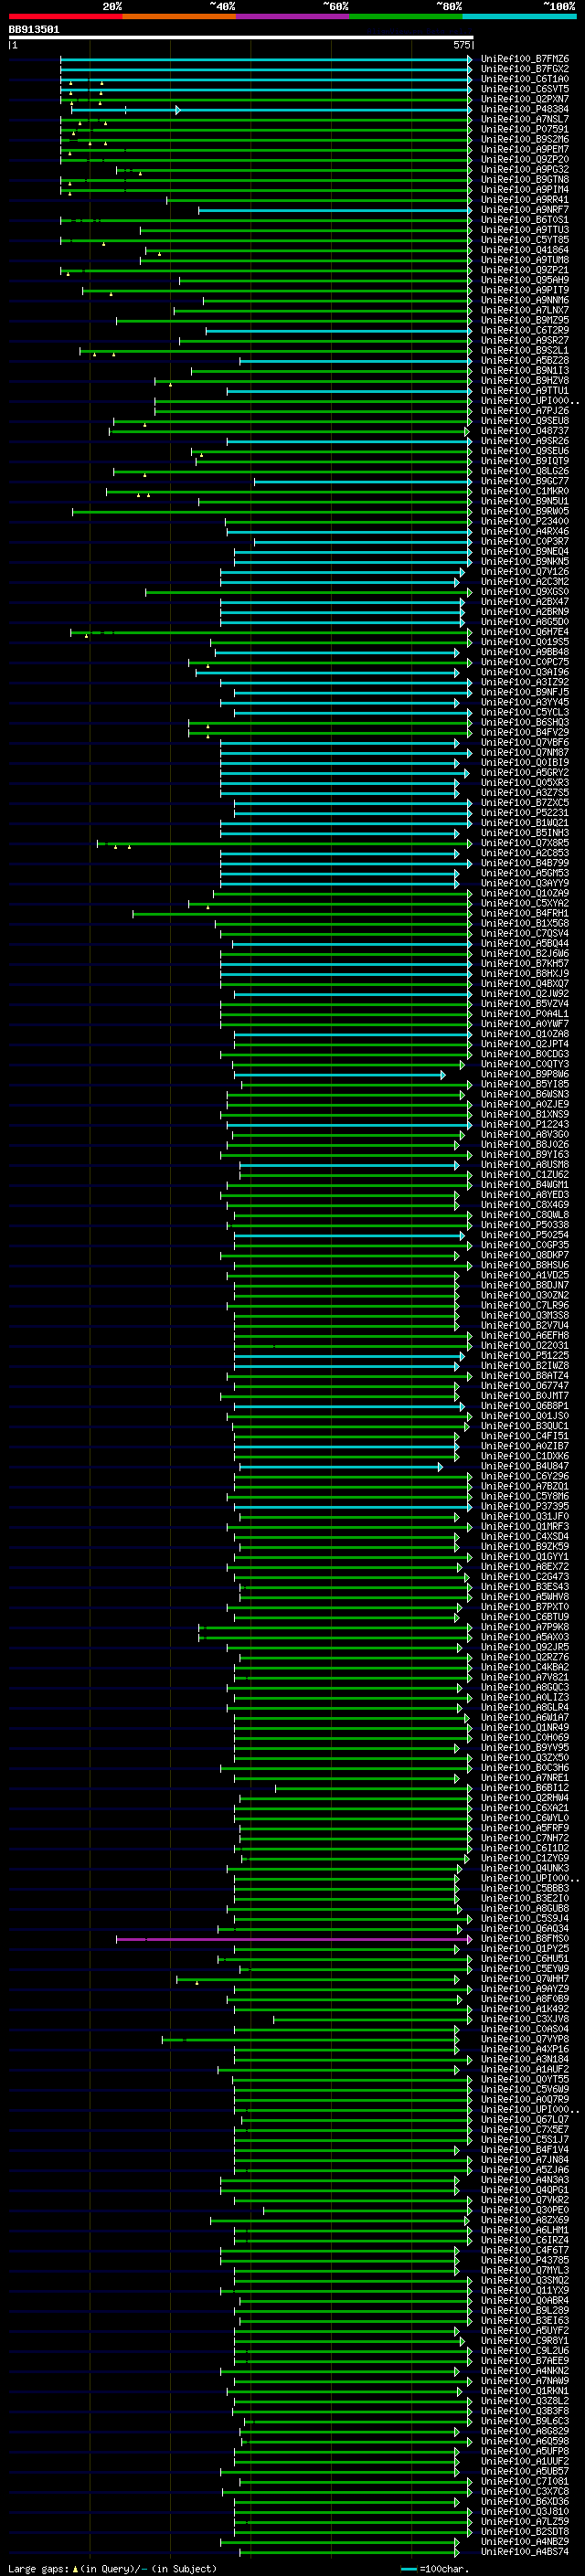Open hit UniRef100_B4F1V4

coord(524,2149)
